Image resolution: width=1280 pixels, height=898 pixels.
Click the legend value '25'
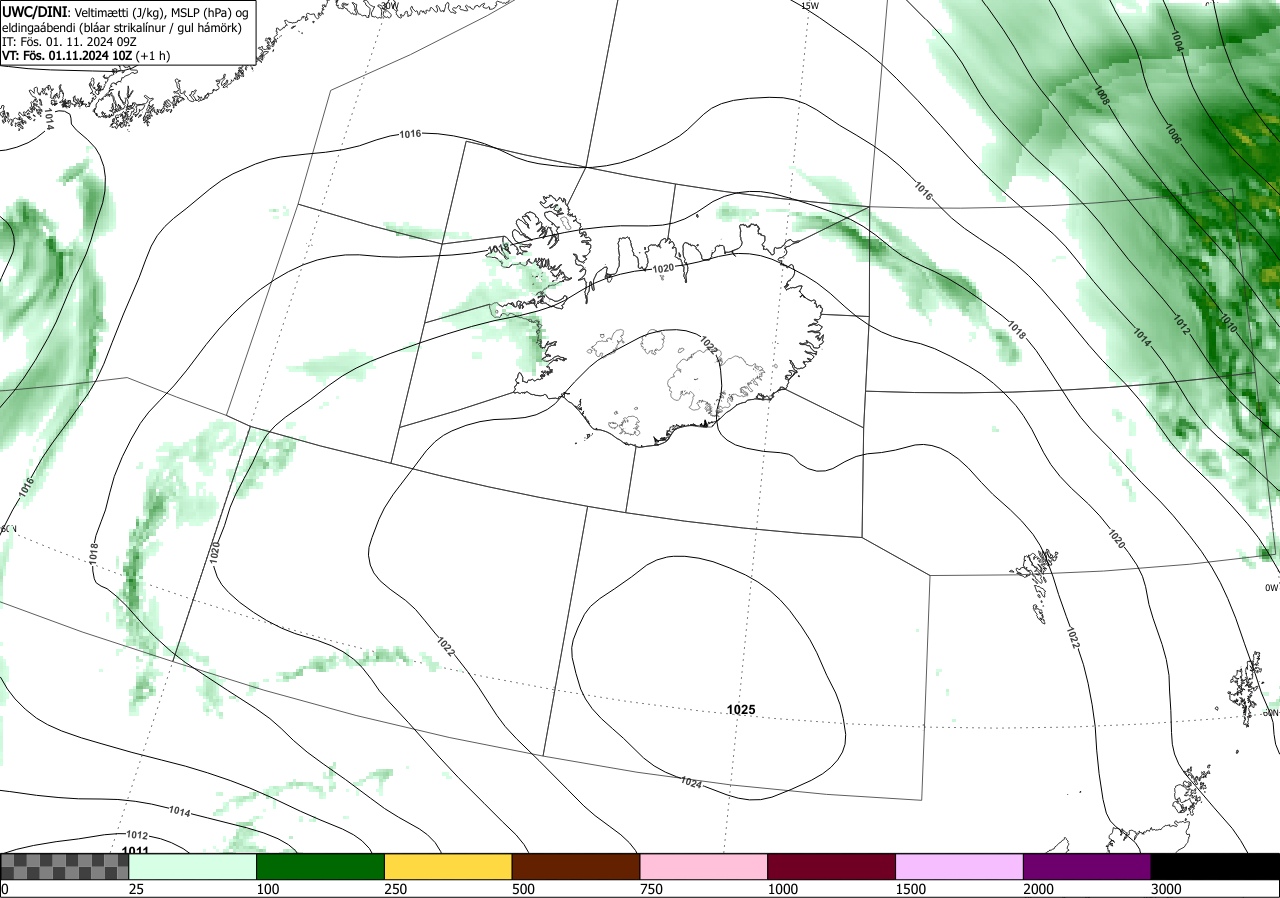pyautogui.click(x=137, y=889)
